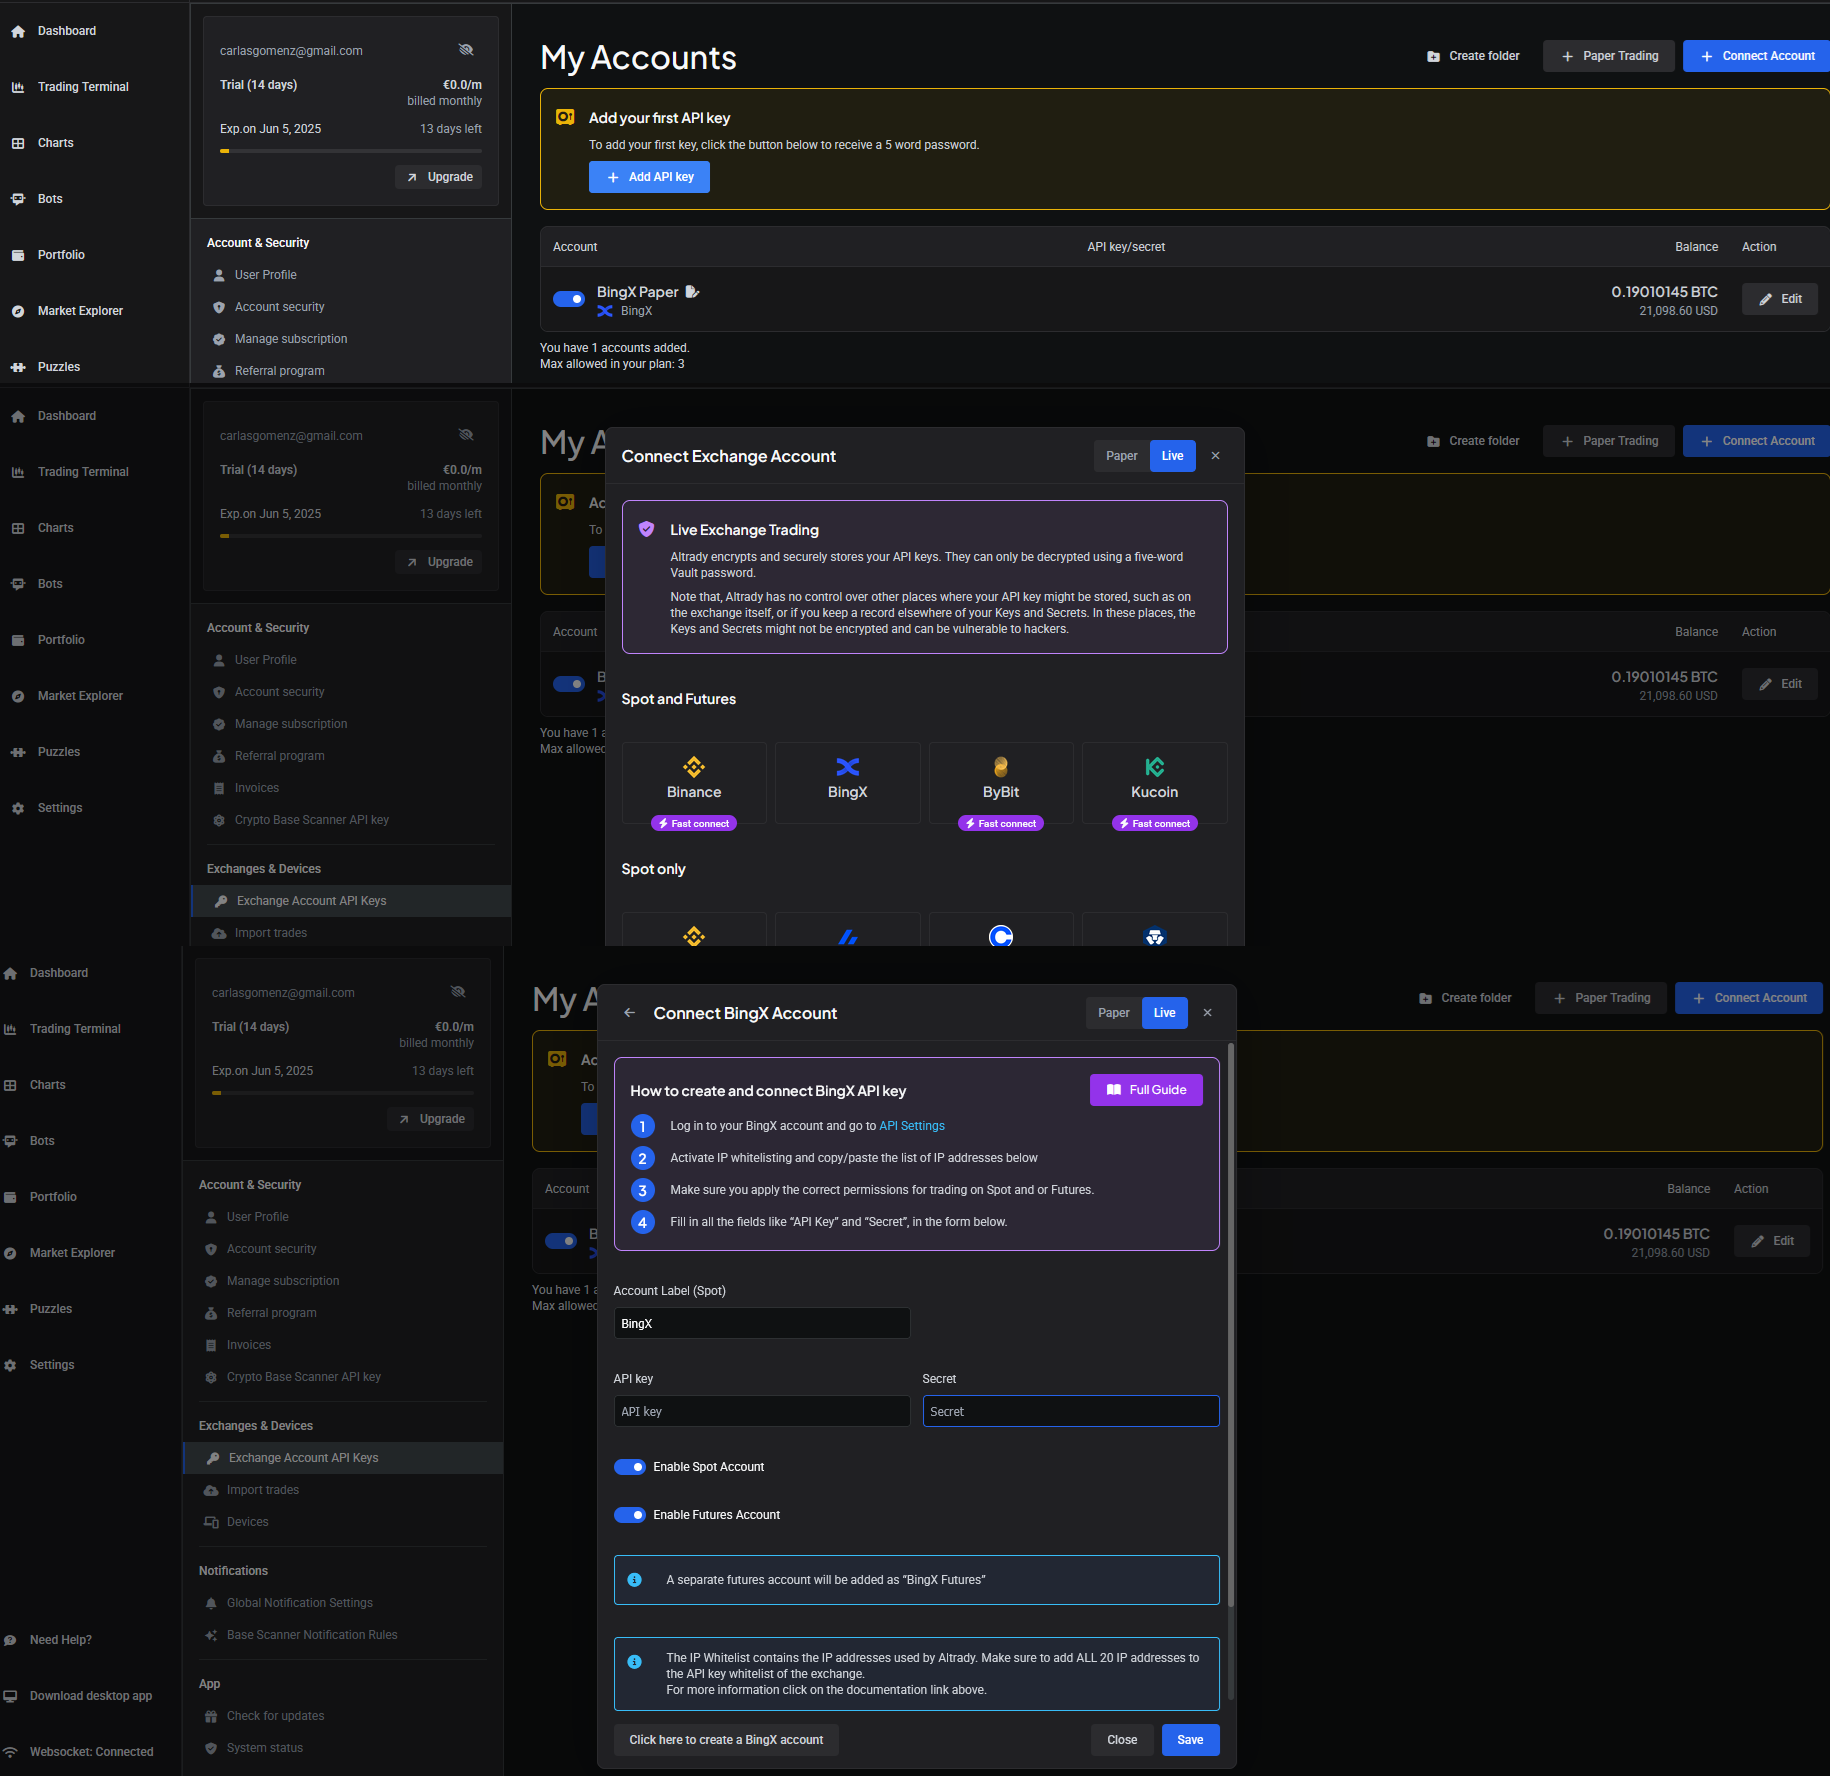Click the key icon beside Add your first API key
This screenshot has width=1830, height=1776.
(x=565, y=118)
